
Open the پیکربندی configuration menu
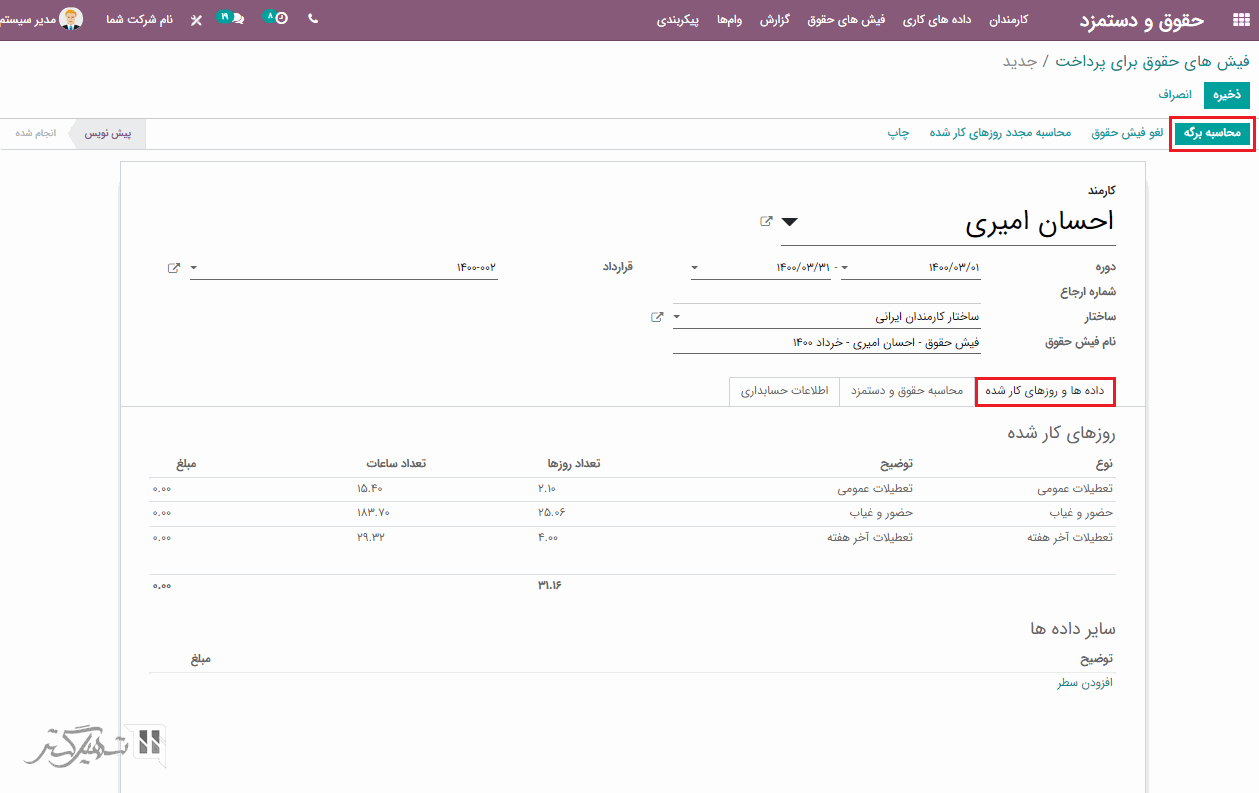click(677, 20)
